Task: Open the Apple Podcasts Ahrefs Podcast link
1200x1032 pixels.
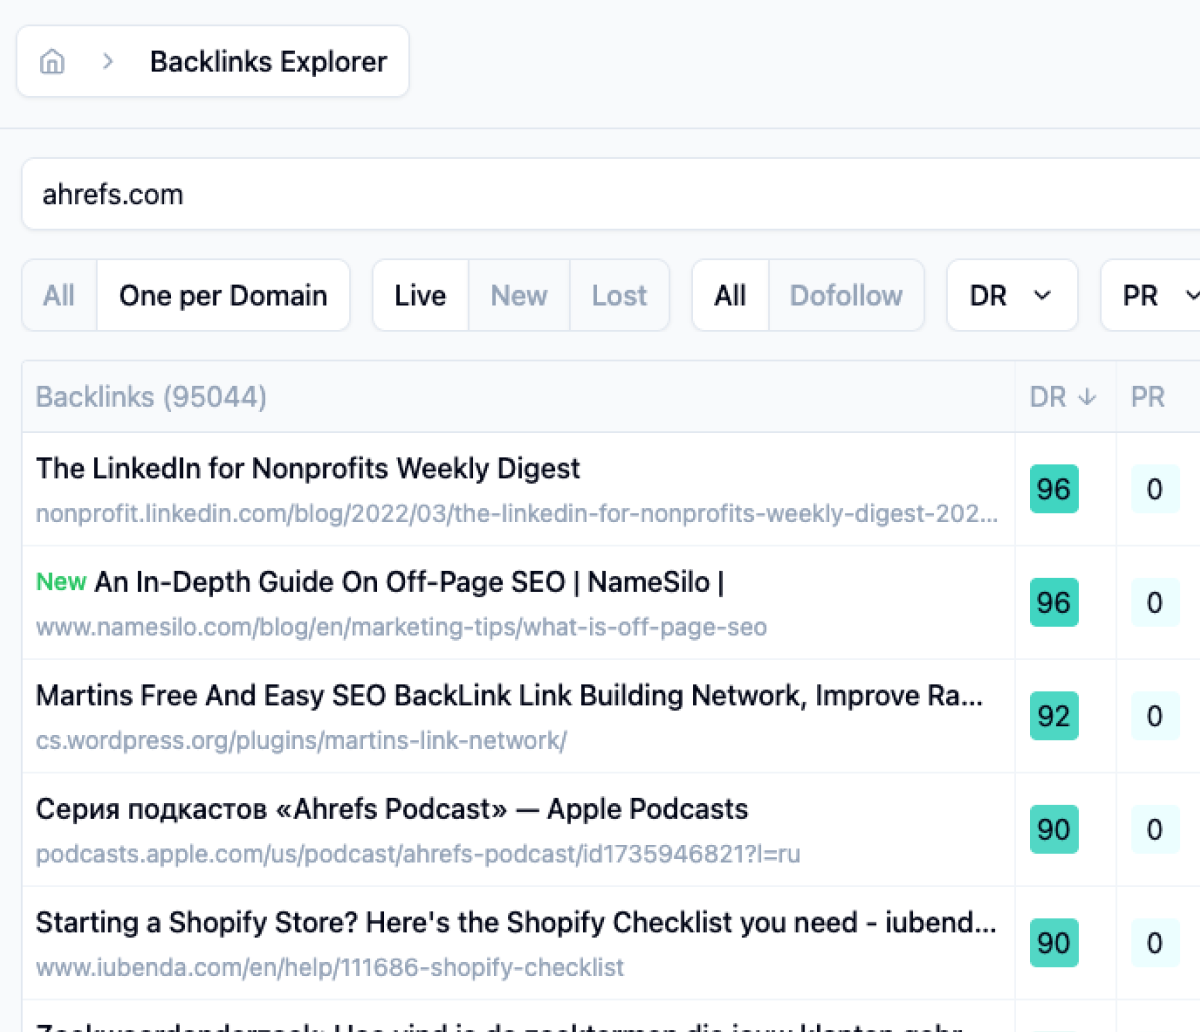Action: 392,809
